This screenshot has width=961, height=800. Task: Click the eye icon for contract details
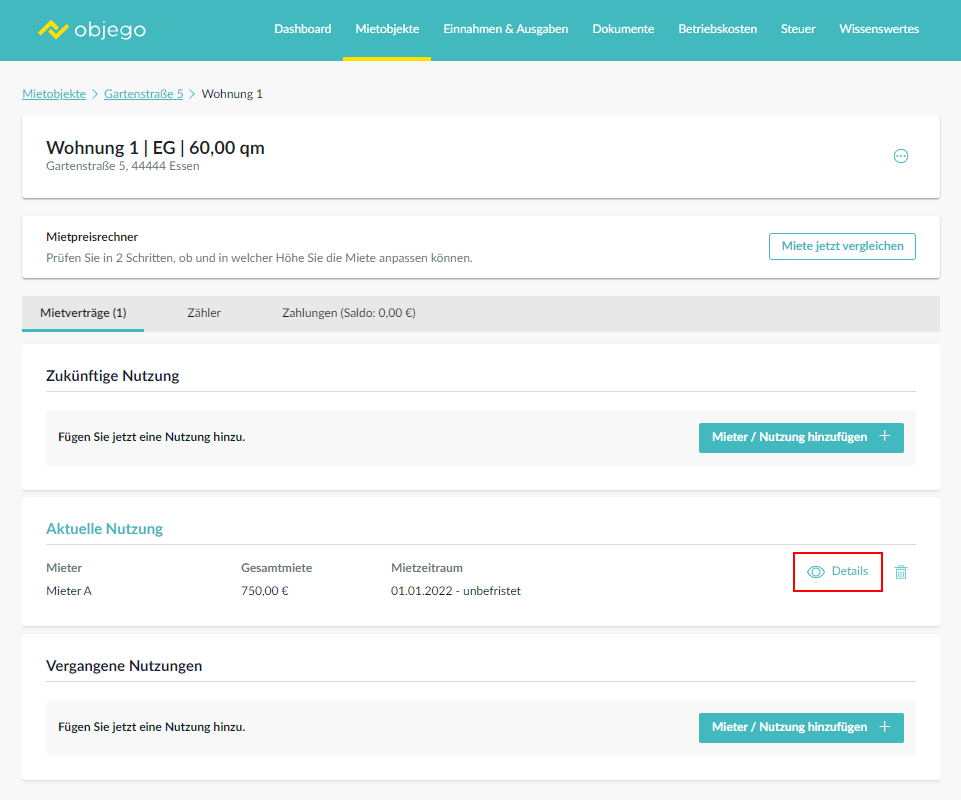pos(816,572)
